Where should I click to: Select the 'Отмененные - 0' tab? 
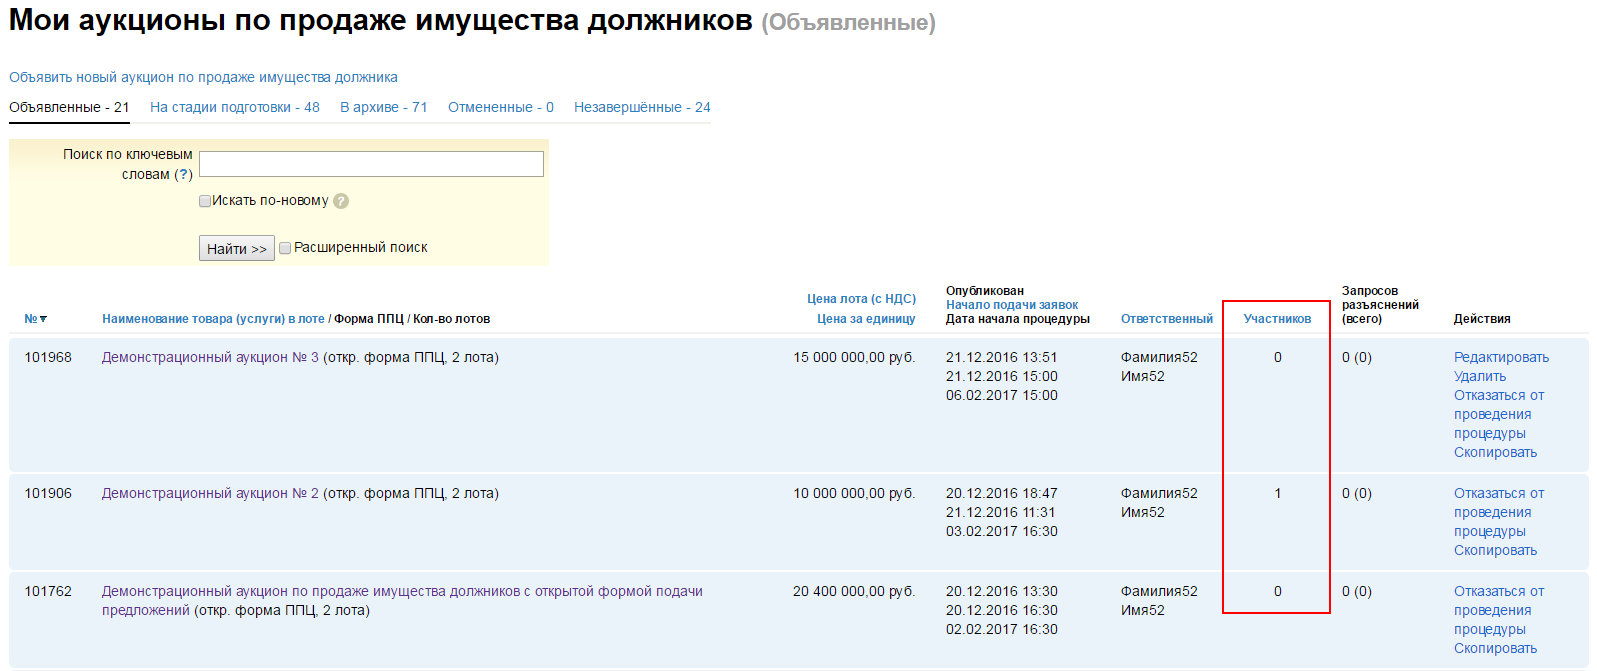point(500,107)
